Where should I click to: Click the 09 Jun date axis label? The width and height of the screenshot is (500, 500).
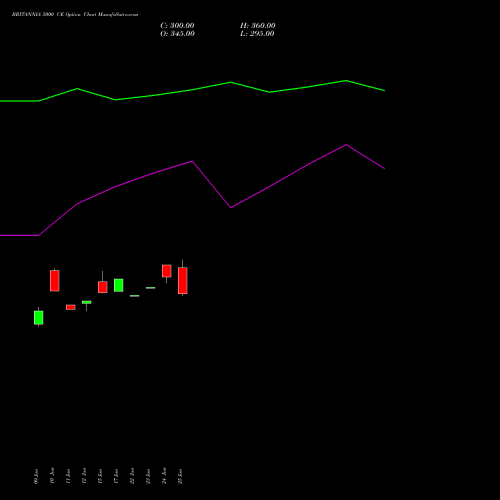pos(36,476)
